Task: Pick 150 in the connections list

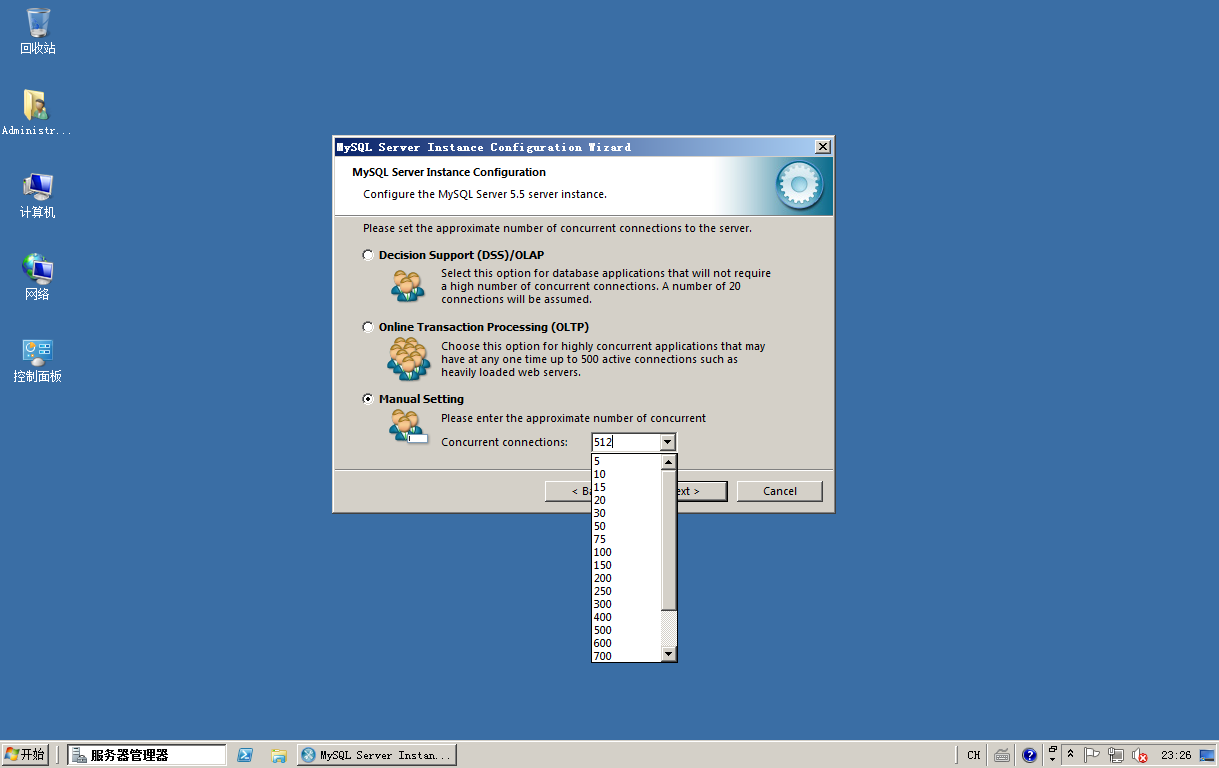Action: pos(626,565)
